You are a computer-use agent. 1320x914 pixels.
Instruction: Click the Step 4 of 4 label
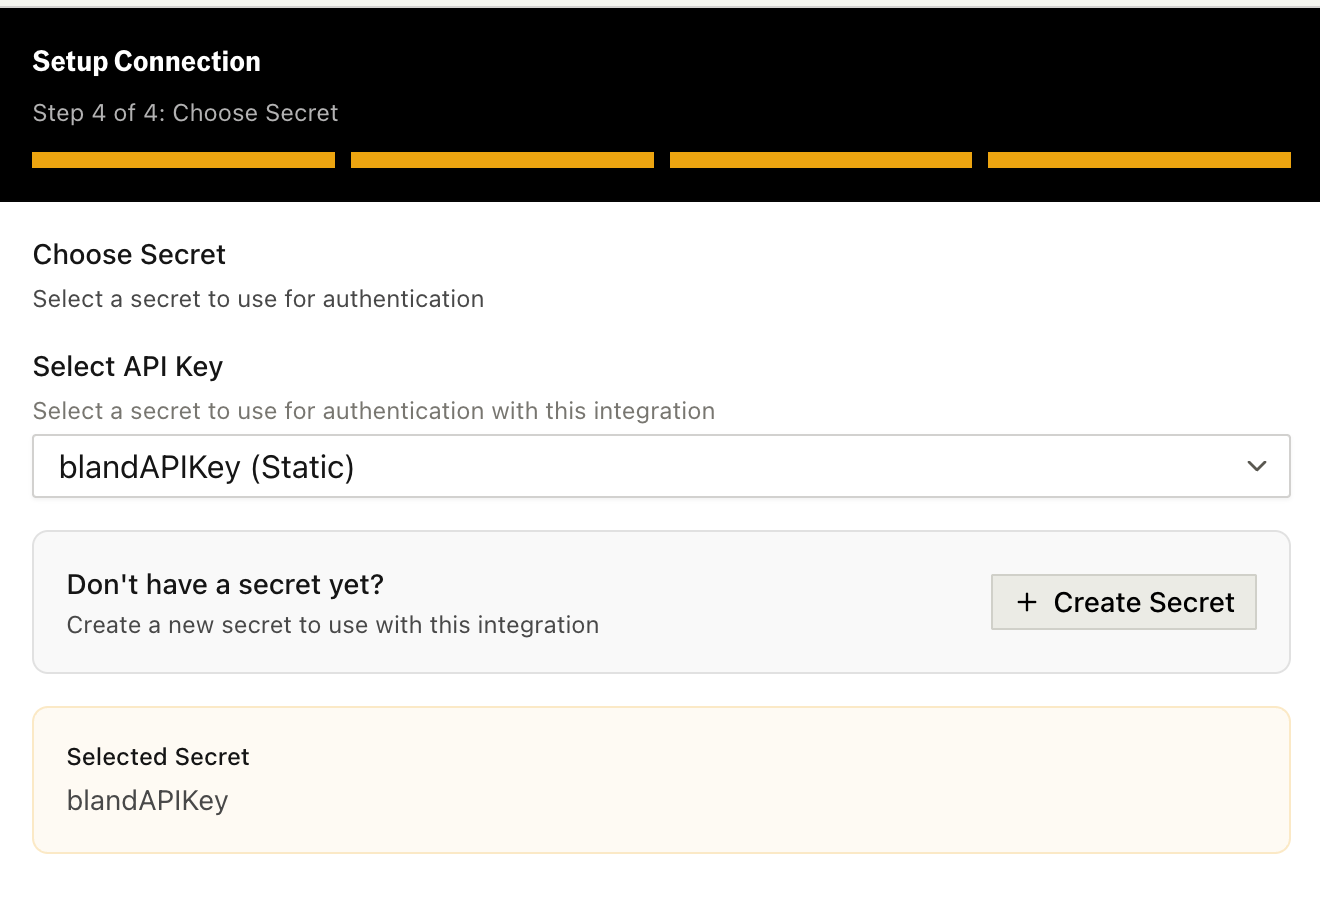point(185,113)
